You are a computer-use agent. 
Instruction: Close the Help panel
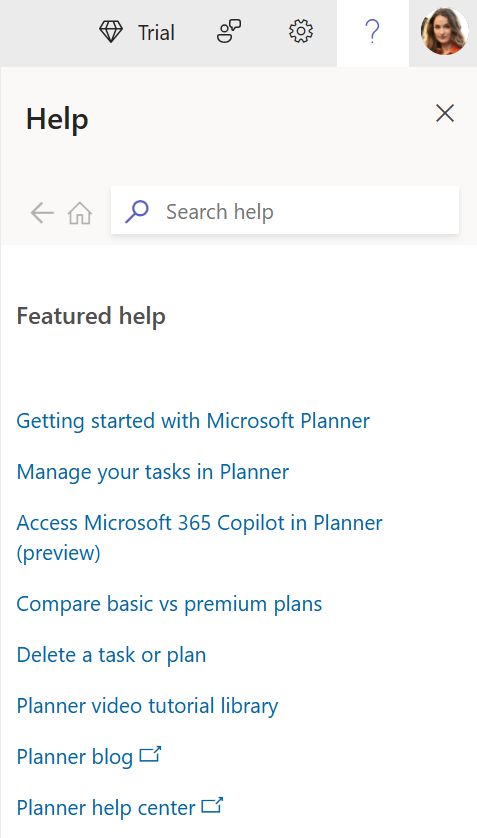point(444,113)
